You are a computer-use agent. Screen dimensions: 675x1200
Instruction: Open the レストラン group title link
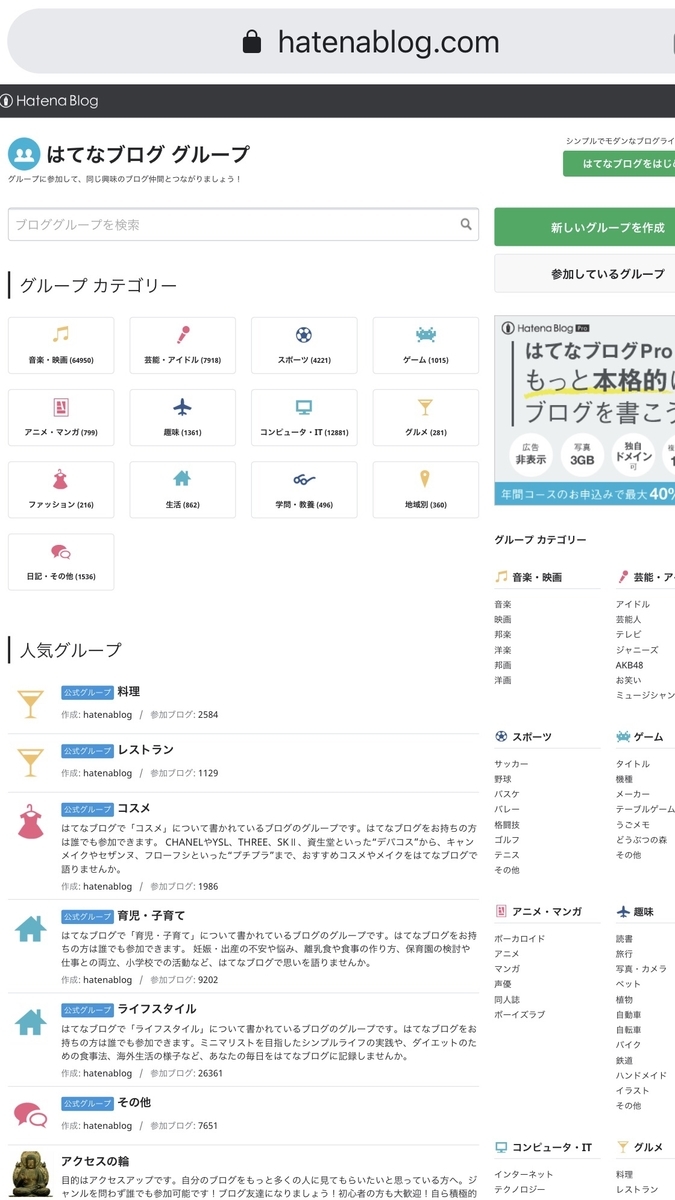[x=145, y=750]
